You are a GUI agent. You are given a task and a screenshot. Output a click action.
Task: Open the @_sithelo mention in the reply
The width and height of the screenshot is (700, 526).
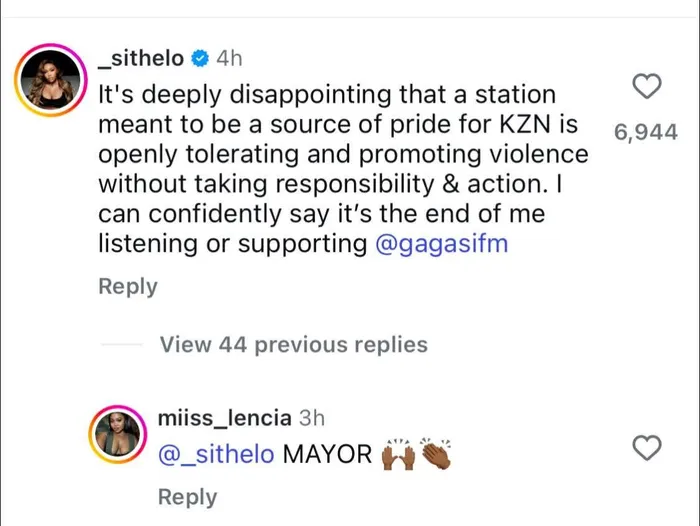point(216,454)
